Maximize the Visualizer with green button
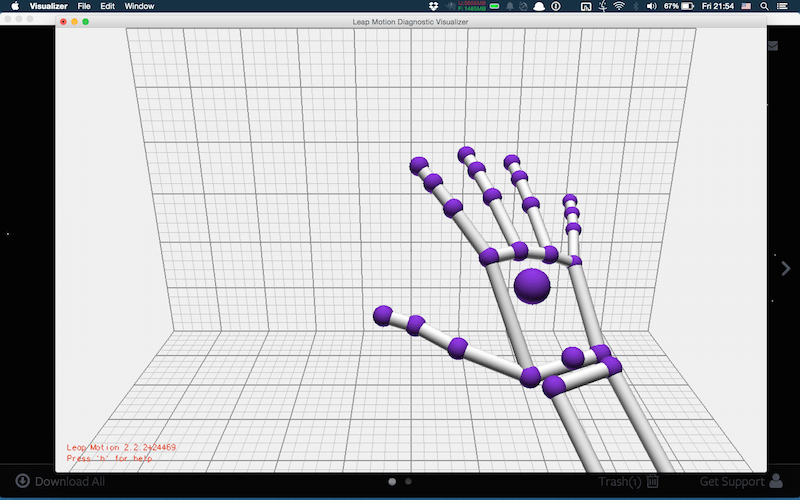This screenshot has height=500, width=800. point(86,21)
